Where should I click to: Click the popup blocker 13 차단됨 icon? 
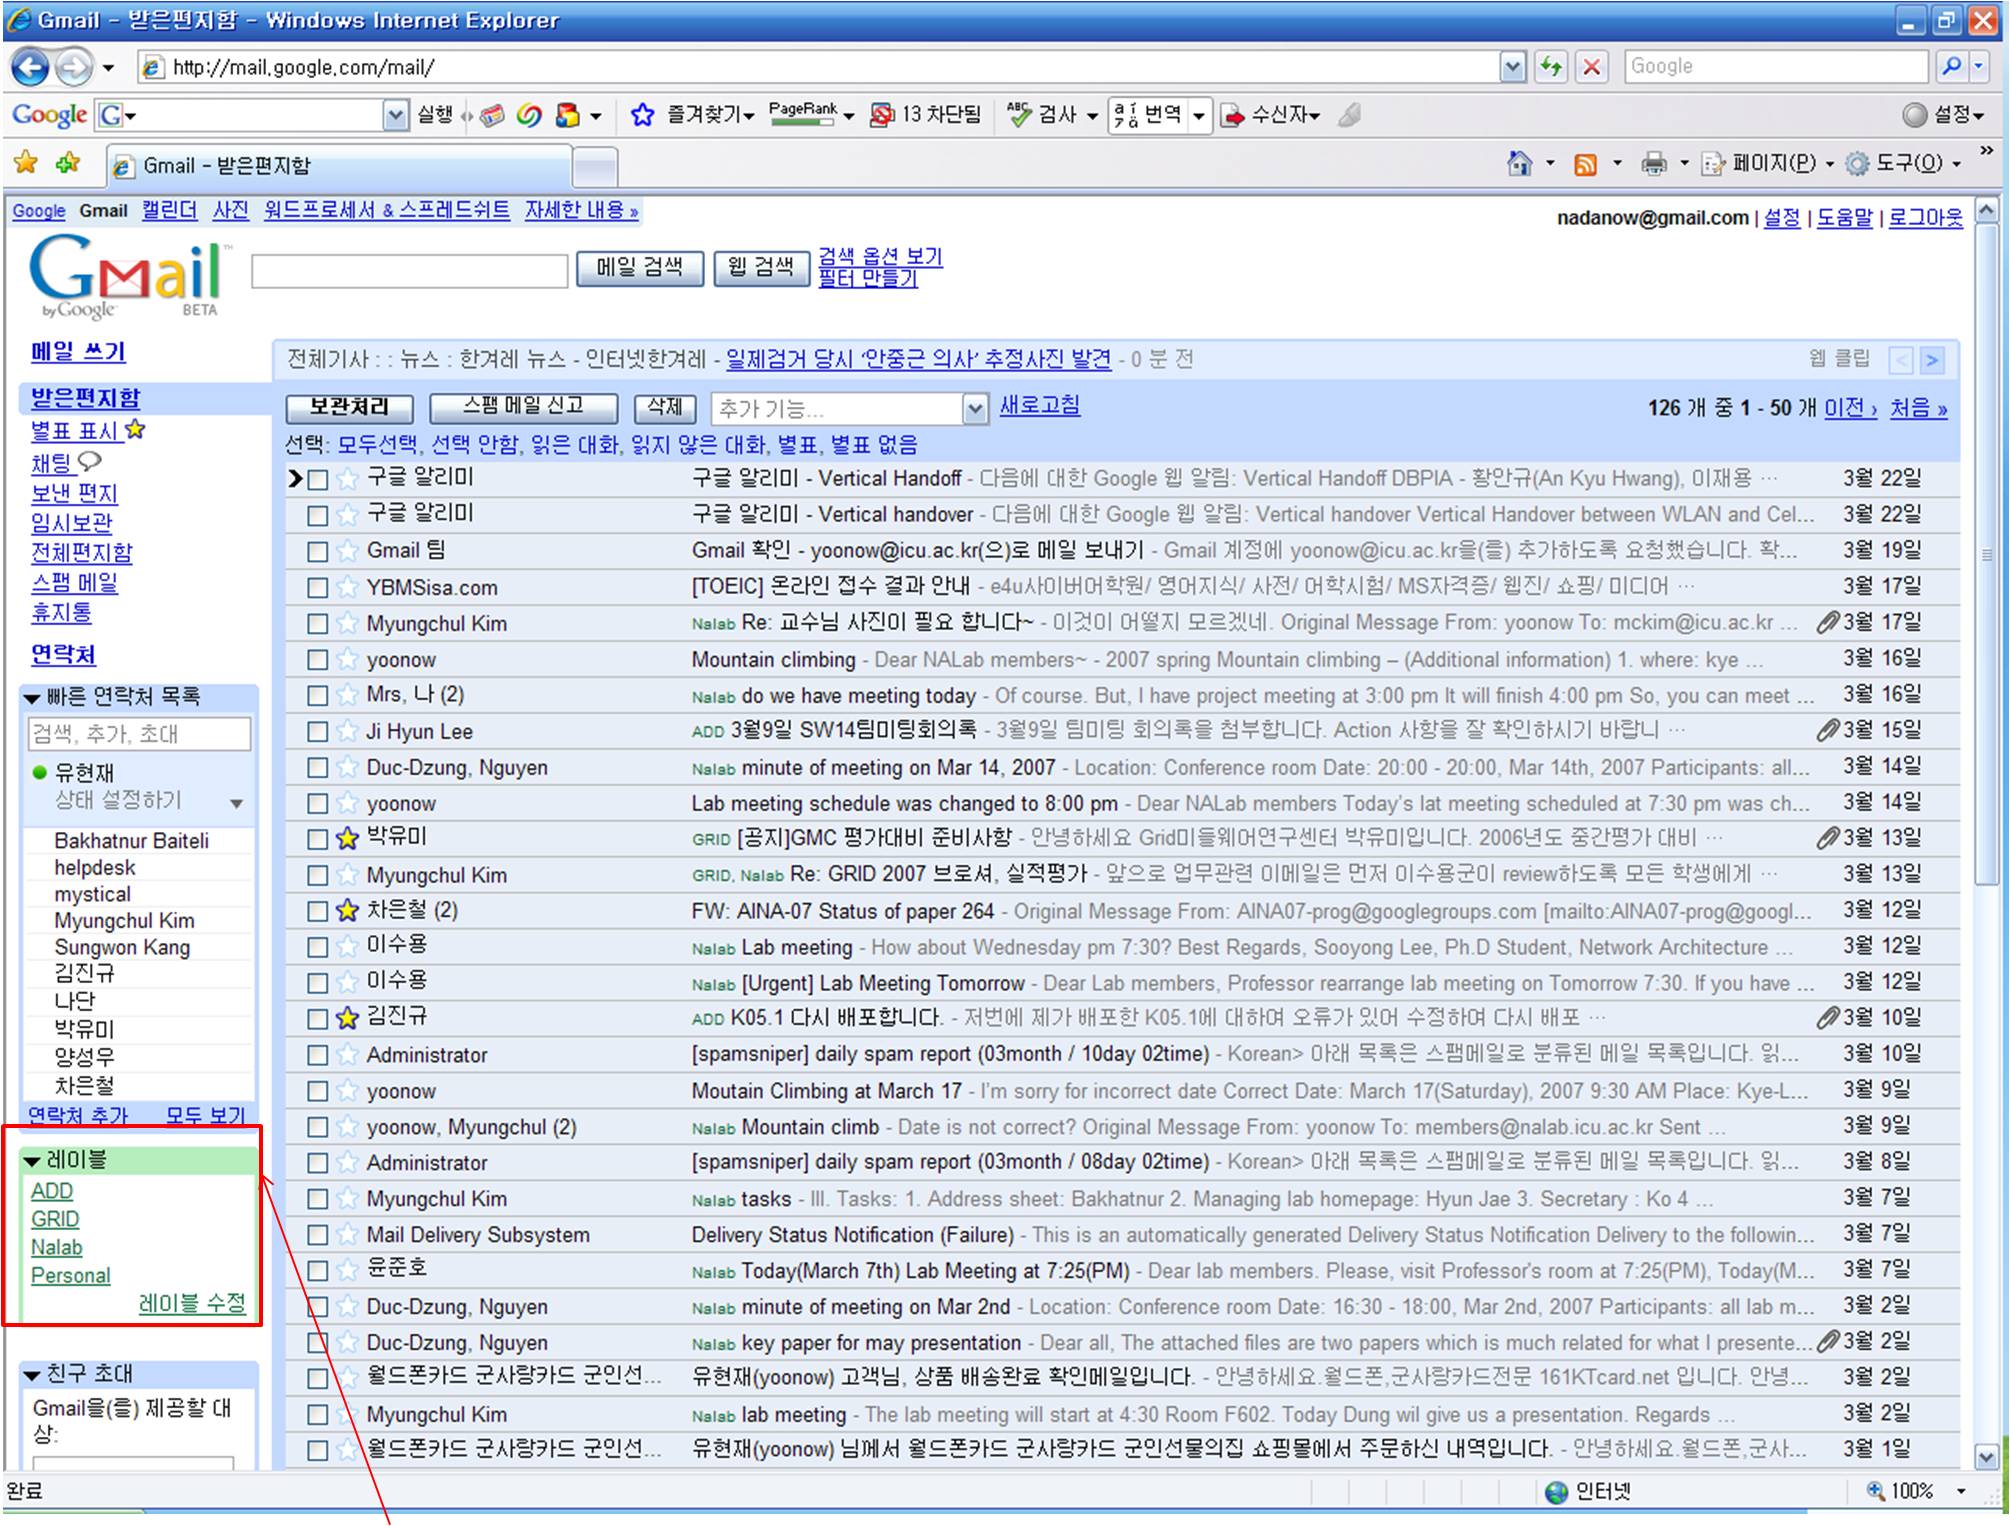(x=882, y=115)
